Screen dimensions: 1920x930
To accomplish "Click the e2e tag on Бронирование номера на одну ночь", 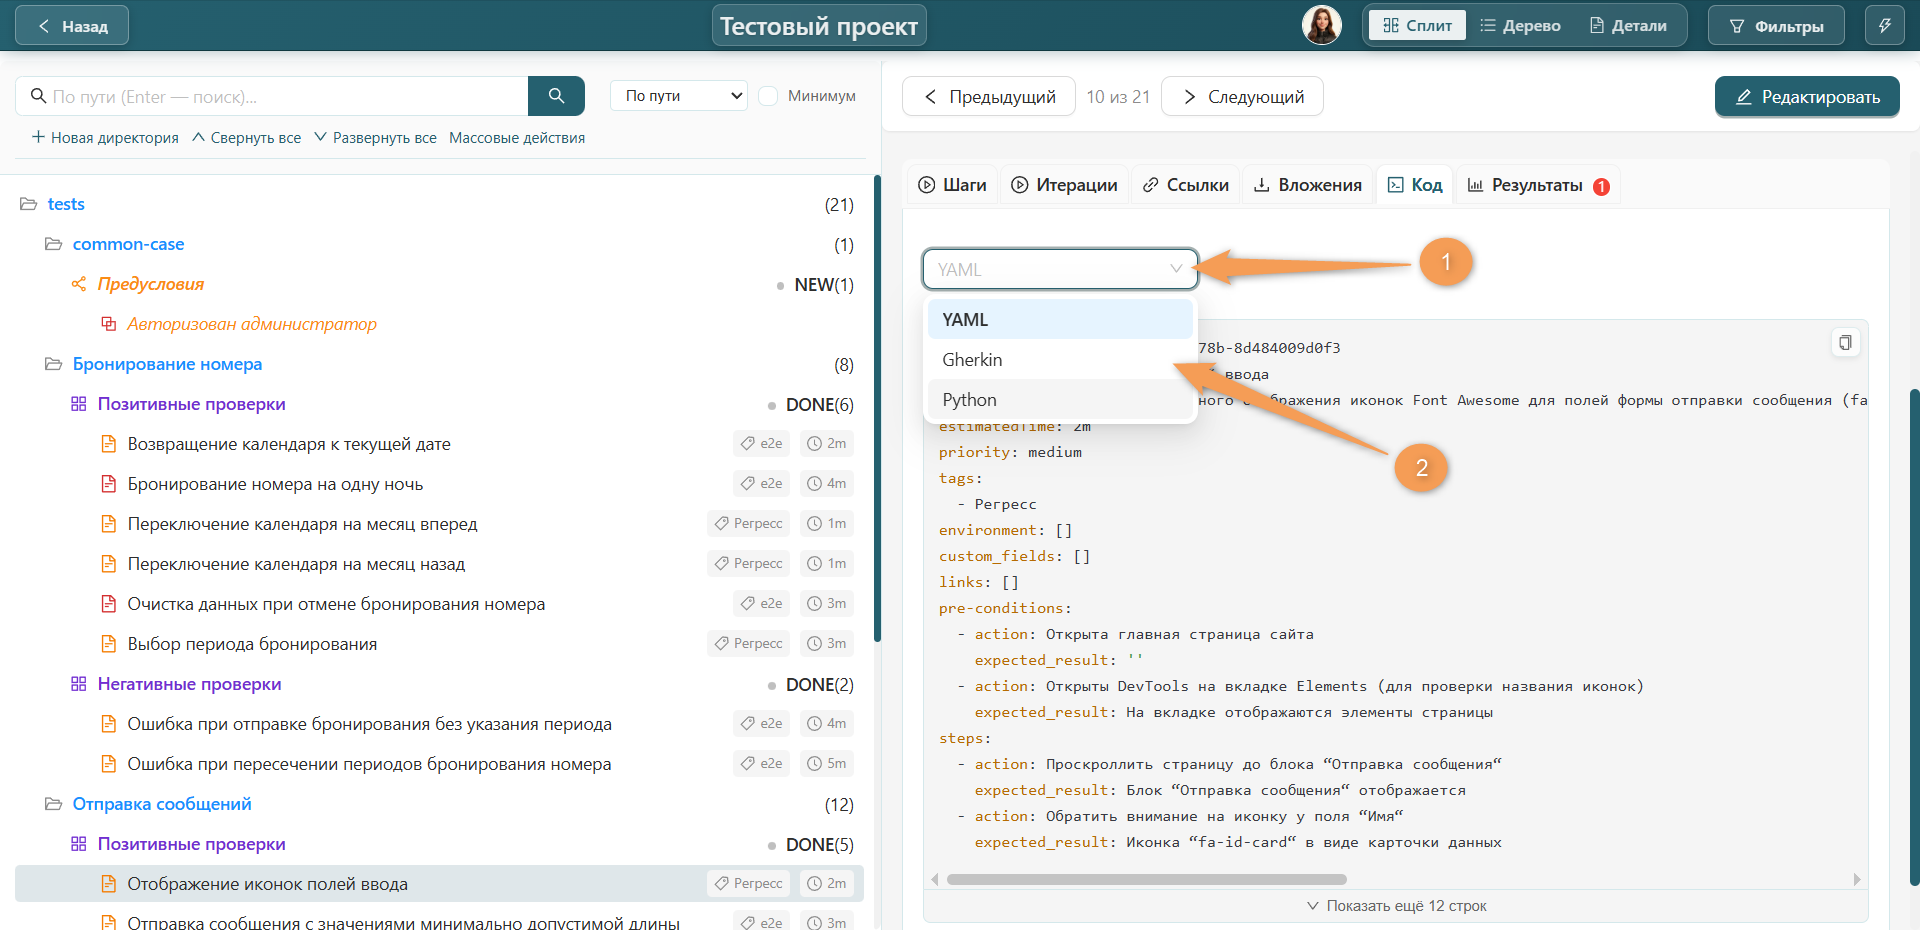I will point(761,483).
